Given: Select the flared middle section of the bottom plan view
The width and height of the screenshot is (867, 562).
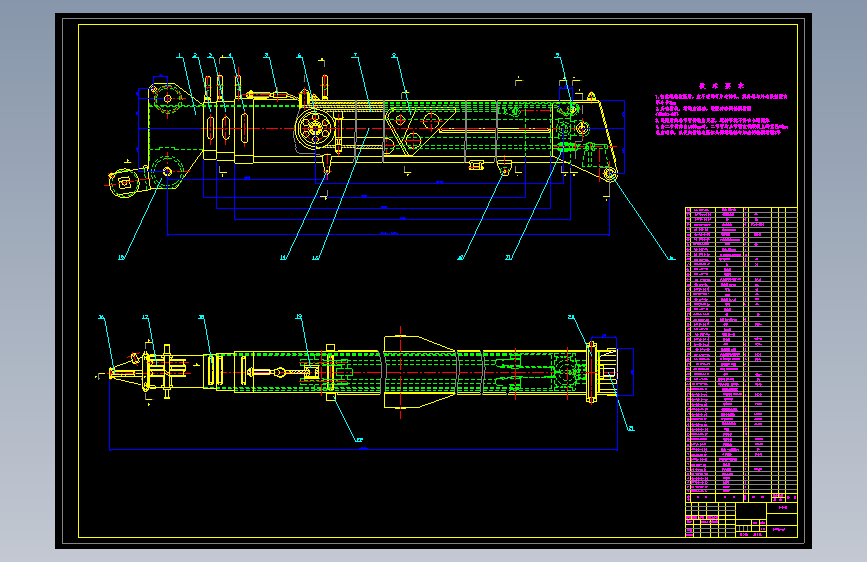Looking at the screenshot, I should click(x=419, y=372).
